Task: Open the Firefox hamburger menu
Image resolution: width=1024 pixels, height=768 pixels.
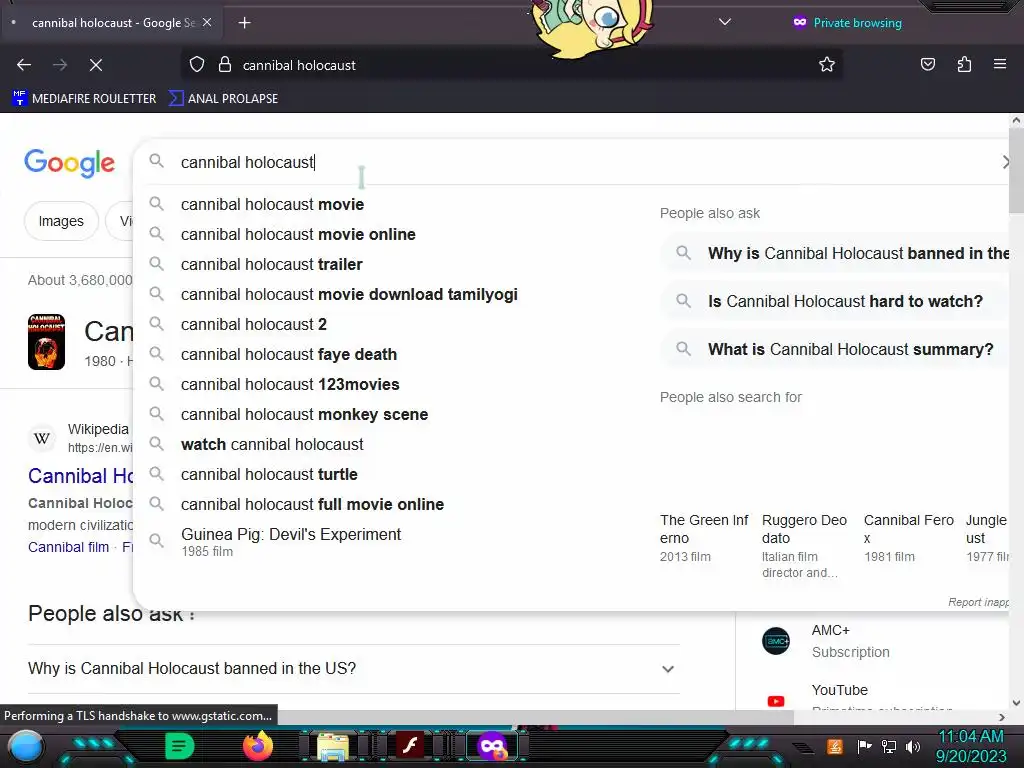Action: coord(1000,65)
